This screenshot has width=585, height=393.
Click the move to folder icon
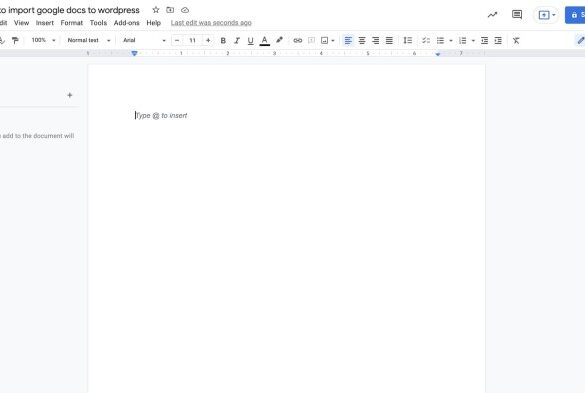pyautogui.click(x=170, y=10)
